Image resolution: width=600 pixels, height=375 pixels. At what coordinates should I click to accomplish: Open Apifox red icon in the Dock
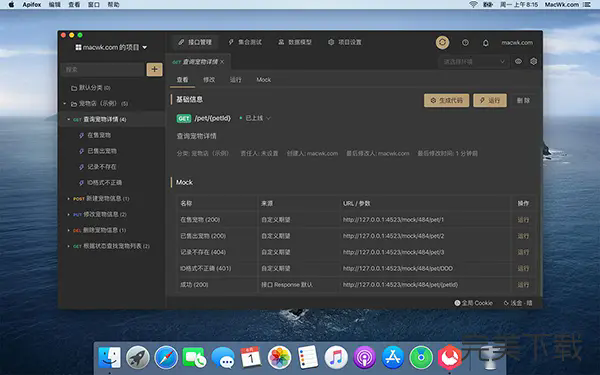(450, 357)
